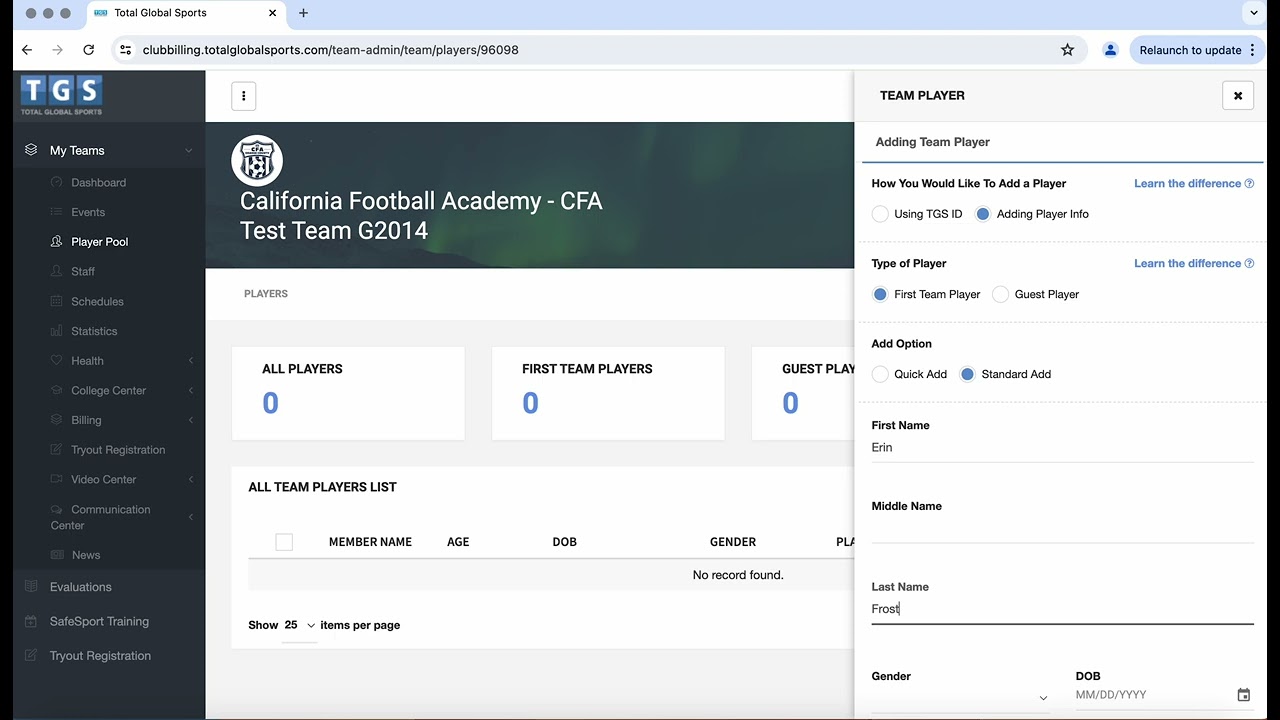Go to the bottom Tryout Registration item

pyautogui.click(x=100, y=656)
